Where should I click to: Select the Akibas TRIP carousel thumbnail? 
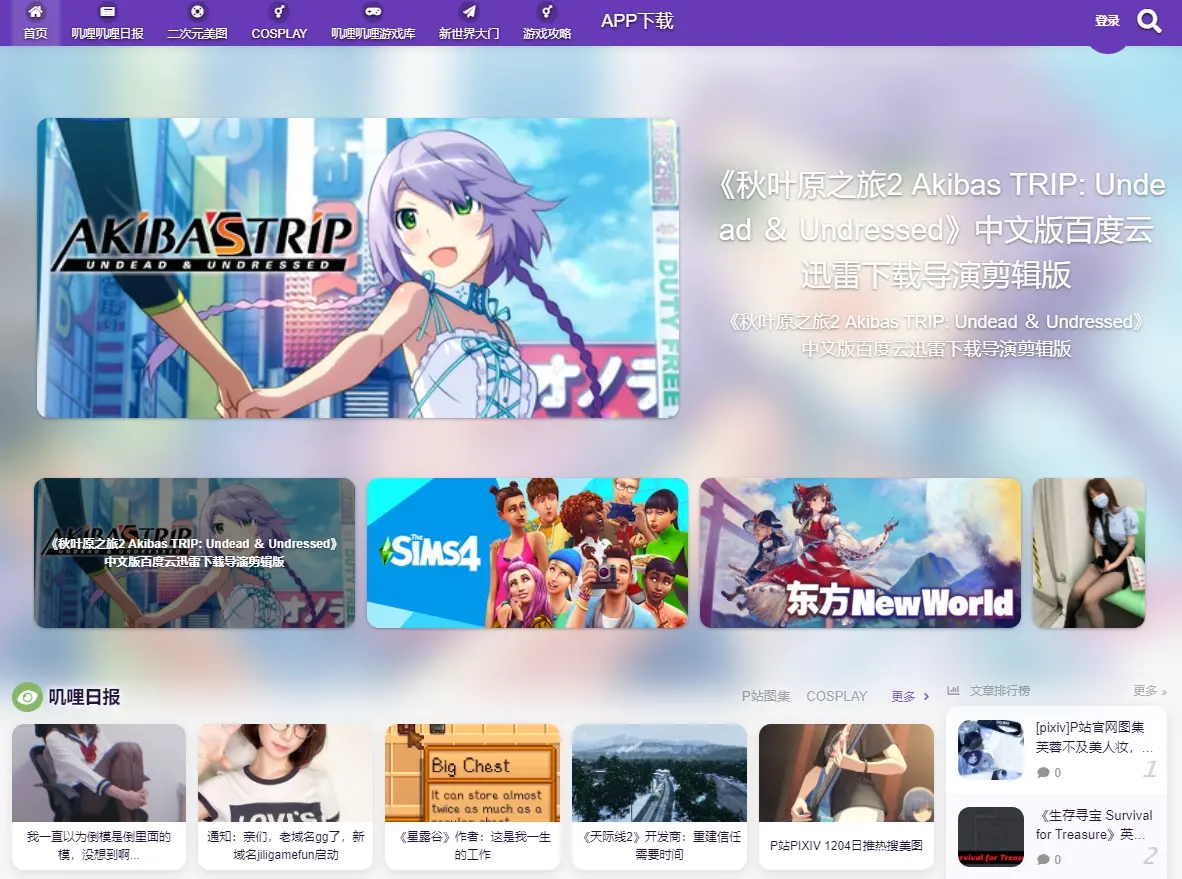tap(194, 553)
